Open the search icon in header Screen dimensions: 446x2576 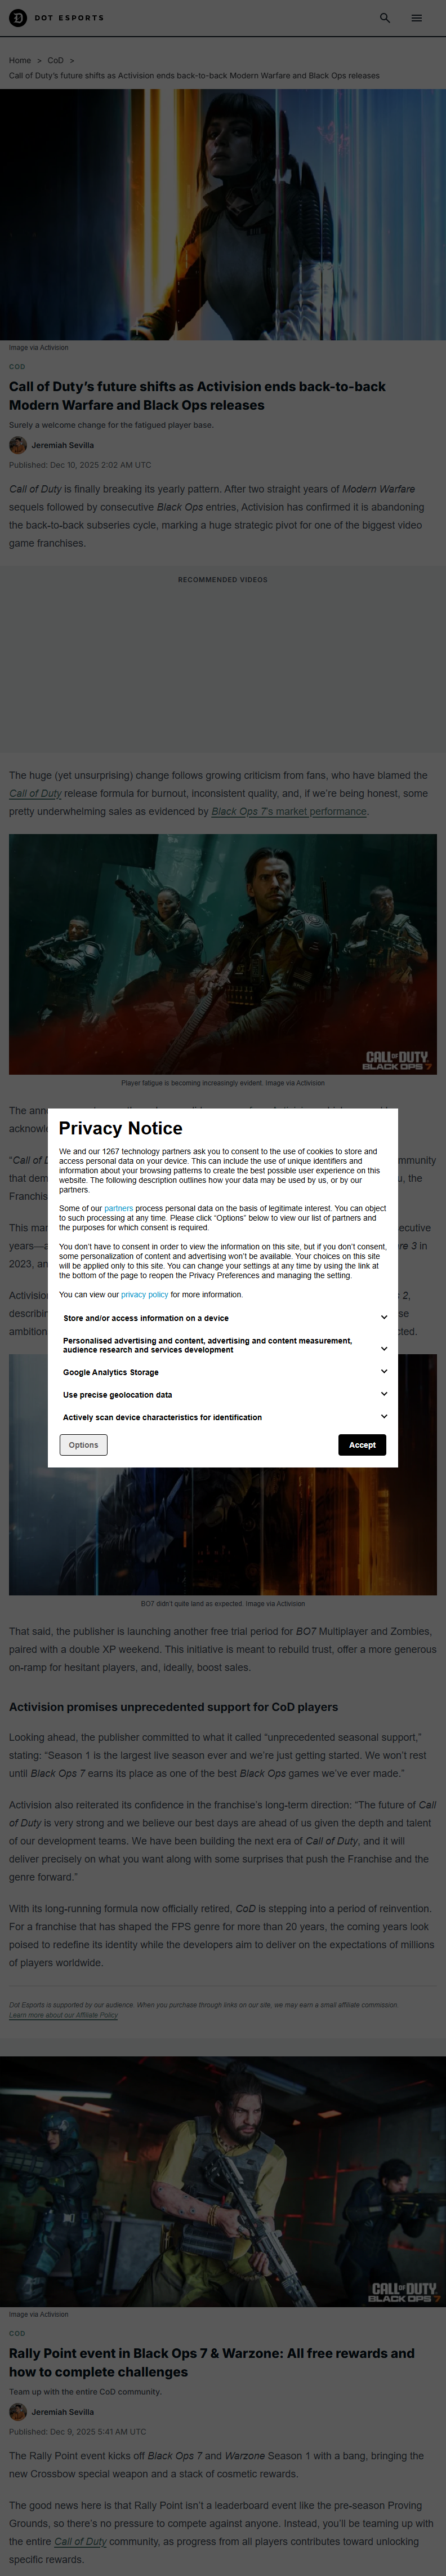point(385,18)
